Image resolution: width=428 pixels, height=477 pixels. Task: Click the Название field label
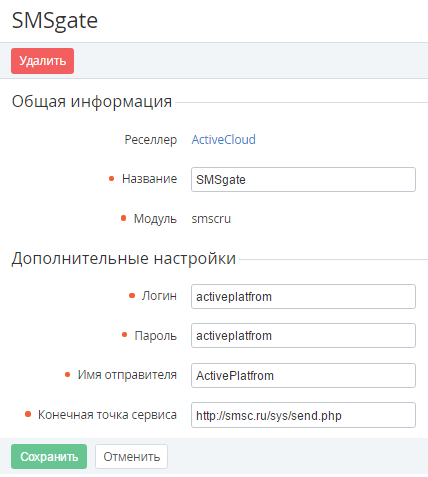pyautogui.click(x=149, y=179)
